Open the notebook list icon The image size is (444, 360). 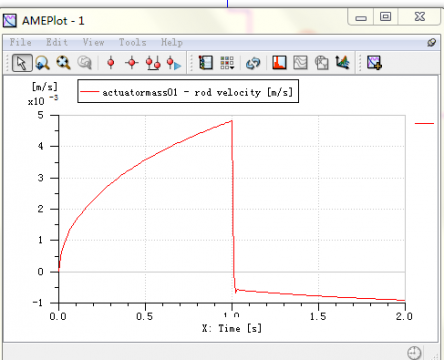[x=206, y=63]
